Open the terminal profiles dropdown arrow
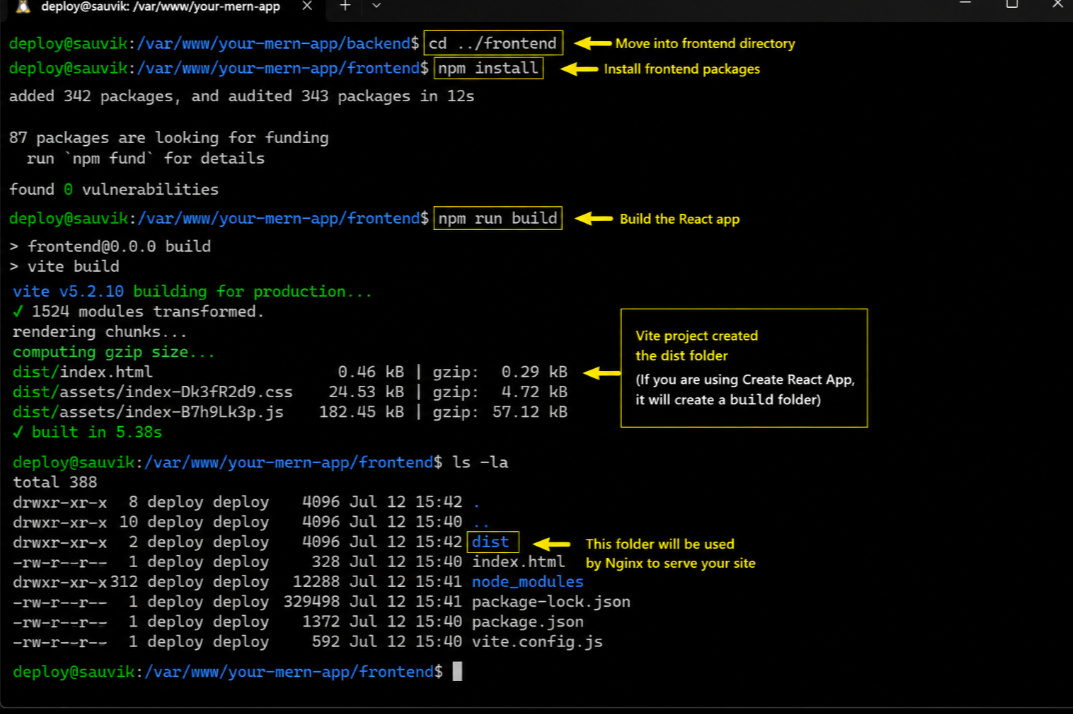The image size is (1073, 714). [376, 6]
